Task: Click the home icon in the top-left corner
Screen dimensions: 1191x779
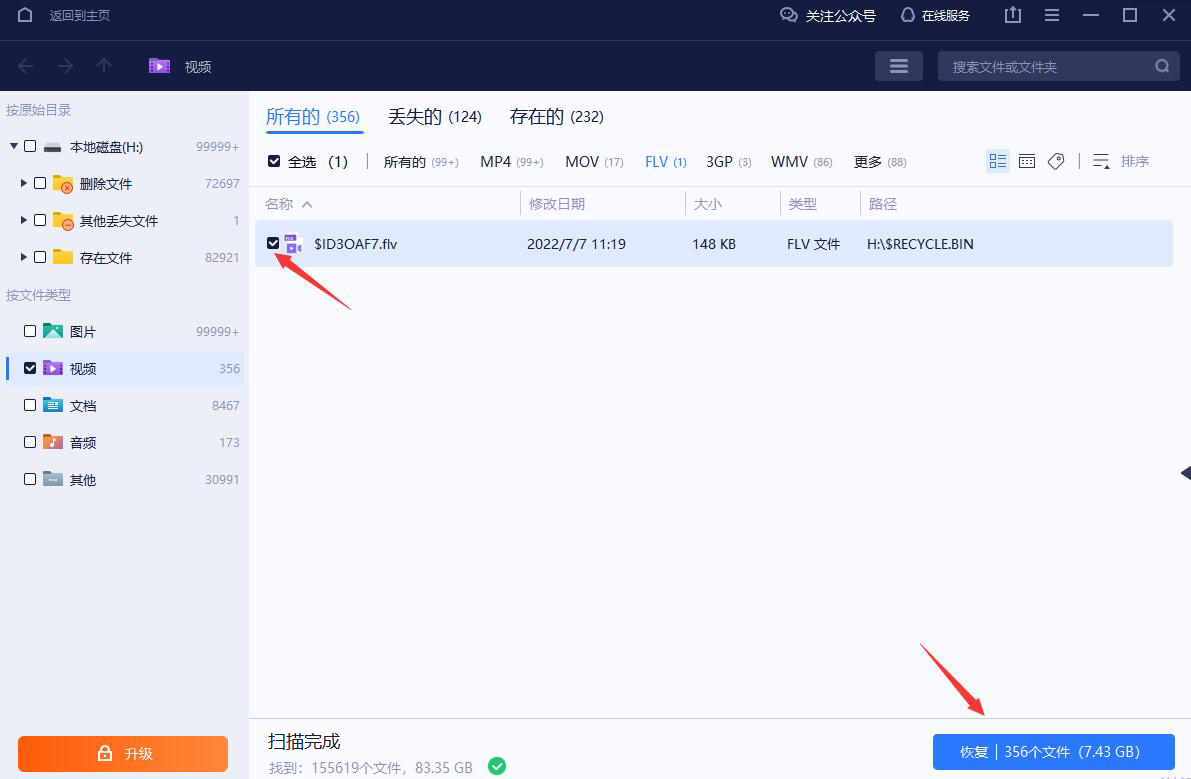Action: [25, 15]
